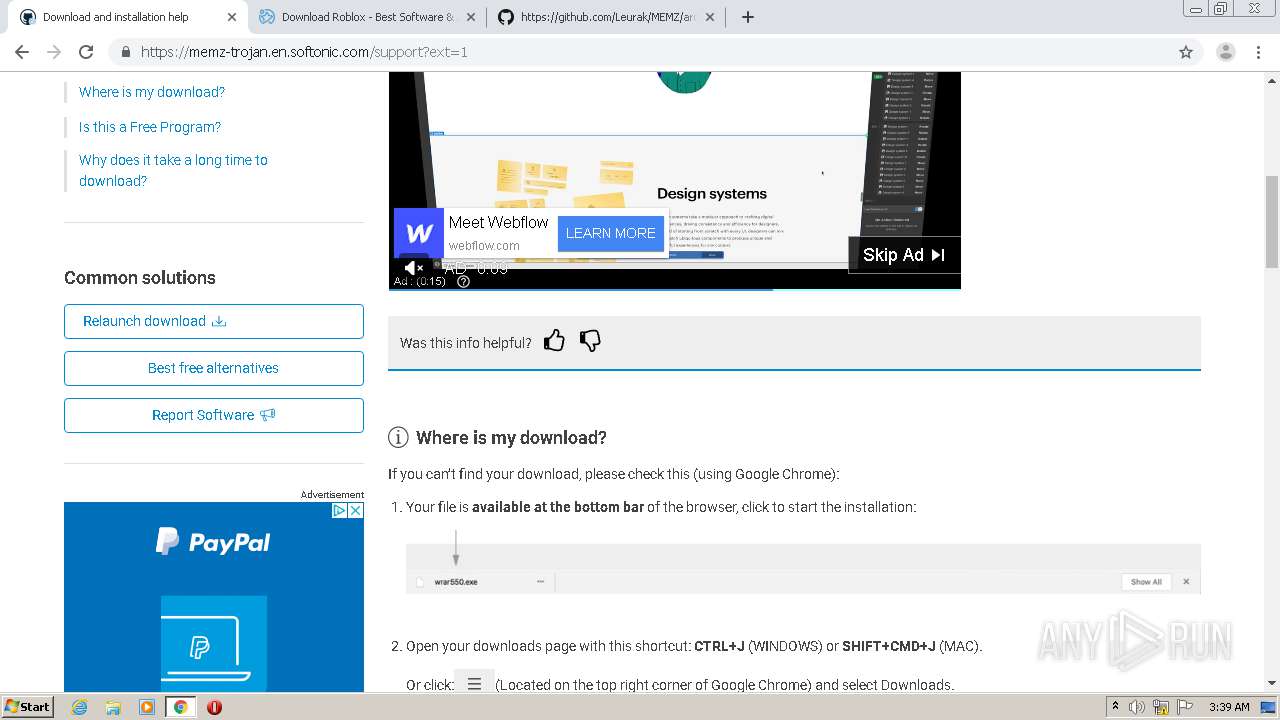Click the bold CTRL+J shortcut text

(x=719, y=646)
